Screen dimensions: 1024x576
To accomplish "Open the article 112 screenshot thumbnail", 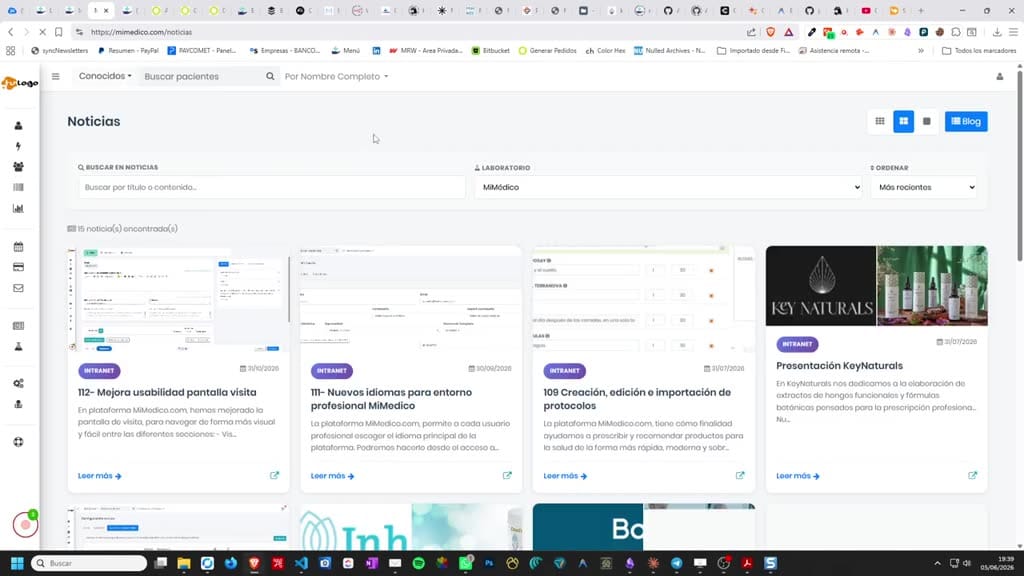I will (x=178, y=299).
